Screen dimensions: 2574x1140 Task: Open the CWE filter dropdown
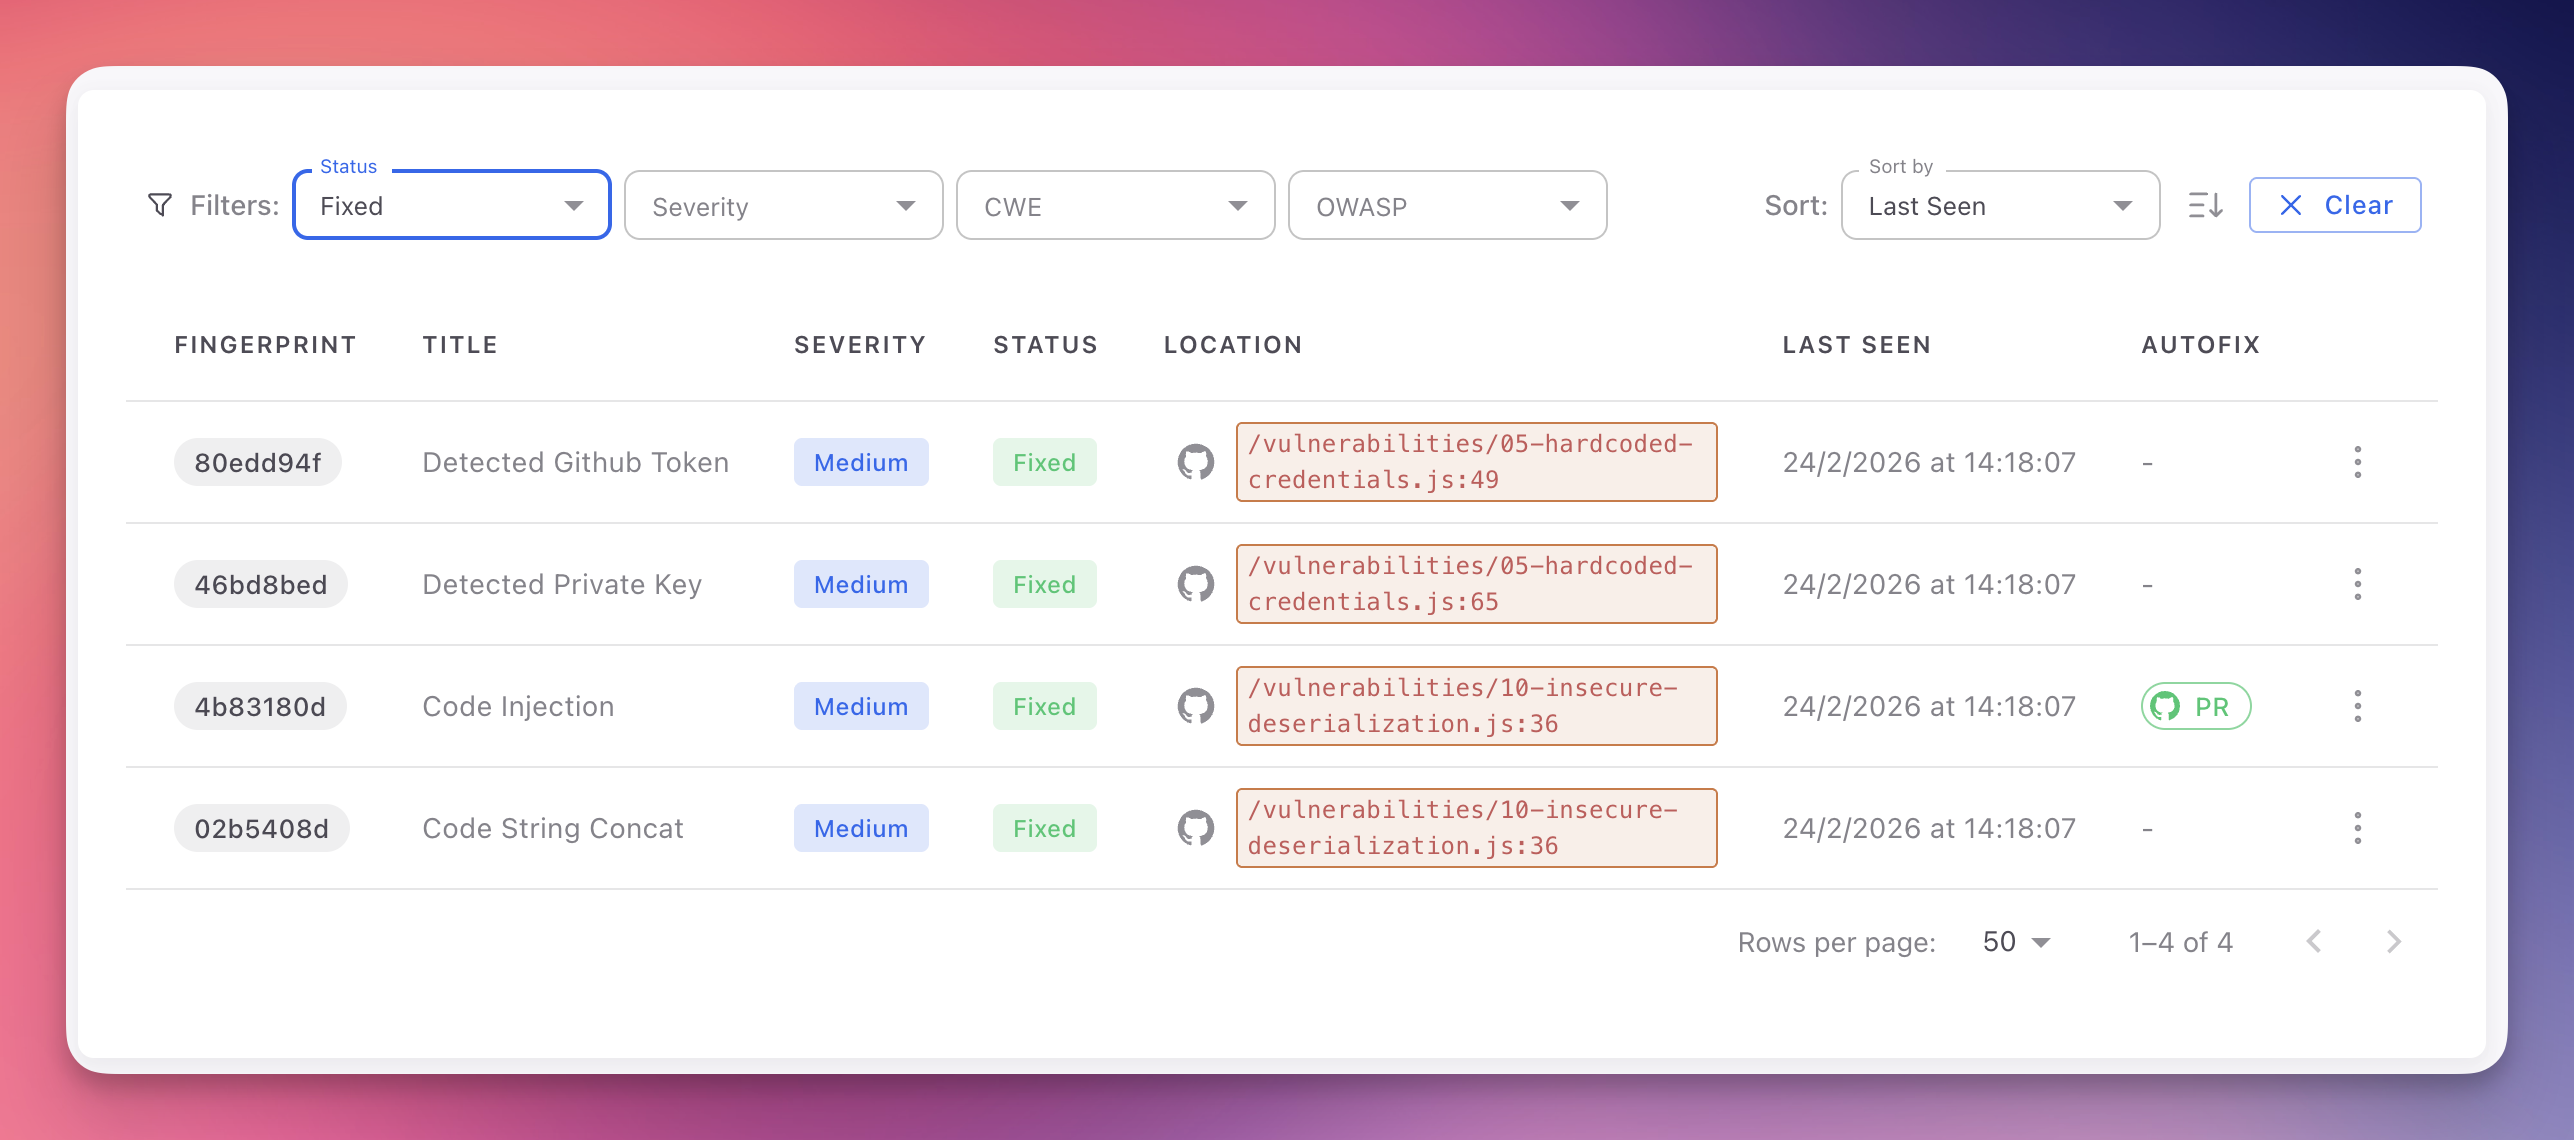point(1115,205)
